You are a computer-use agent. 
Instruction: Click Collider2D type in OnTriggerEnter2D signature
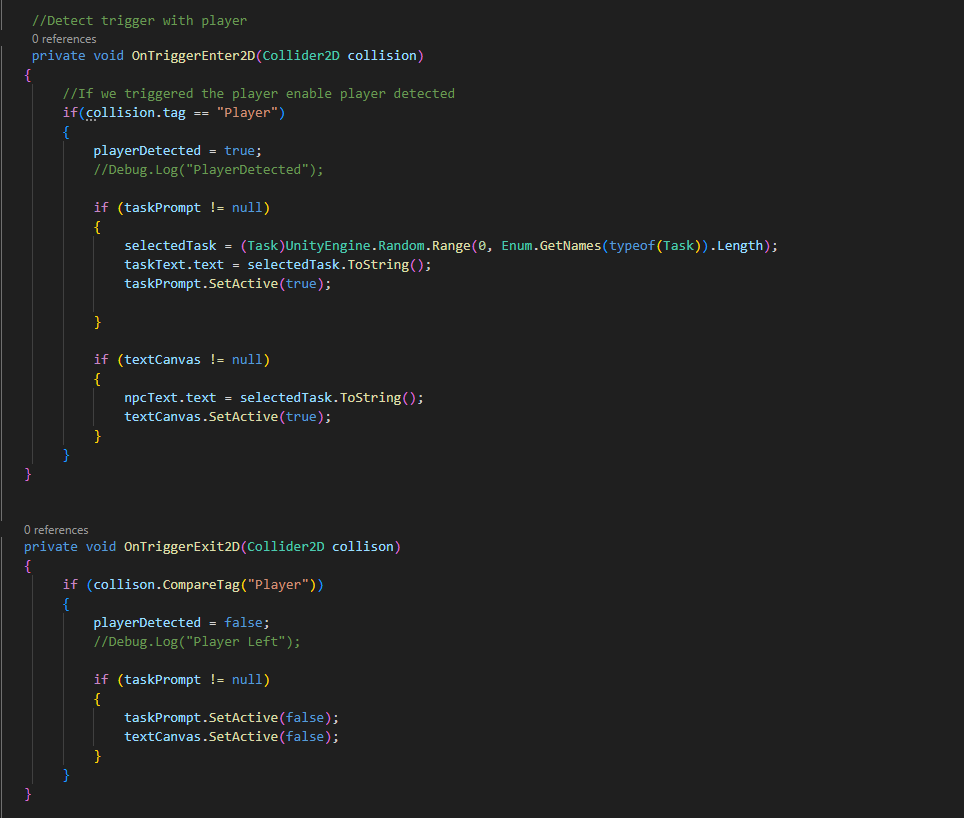[x=301, y=55]
